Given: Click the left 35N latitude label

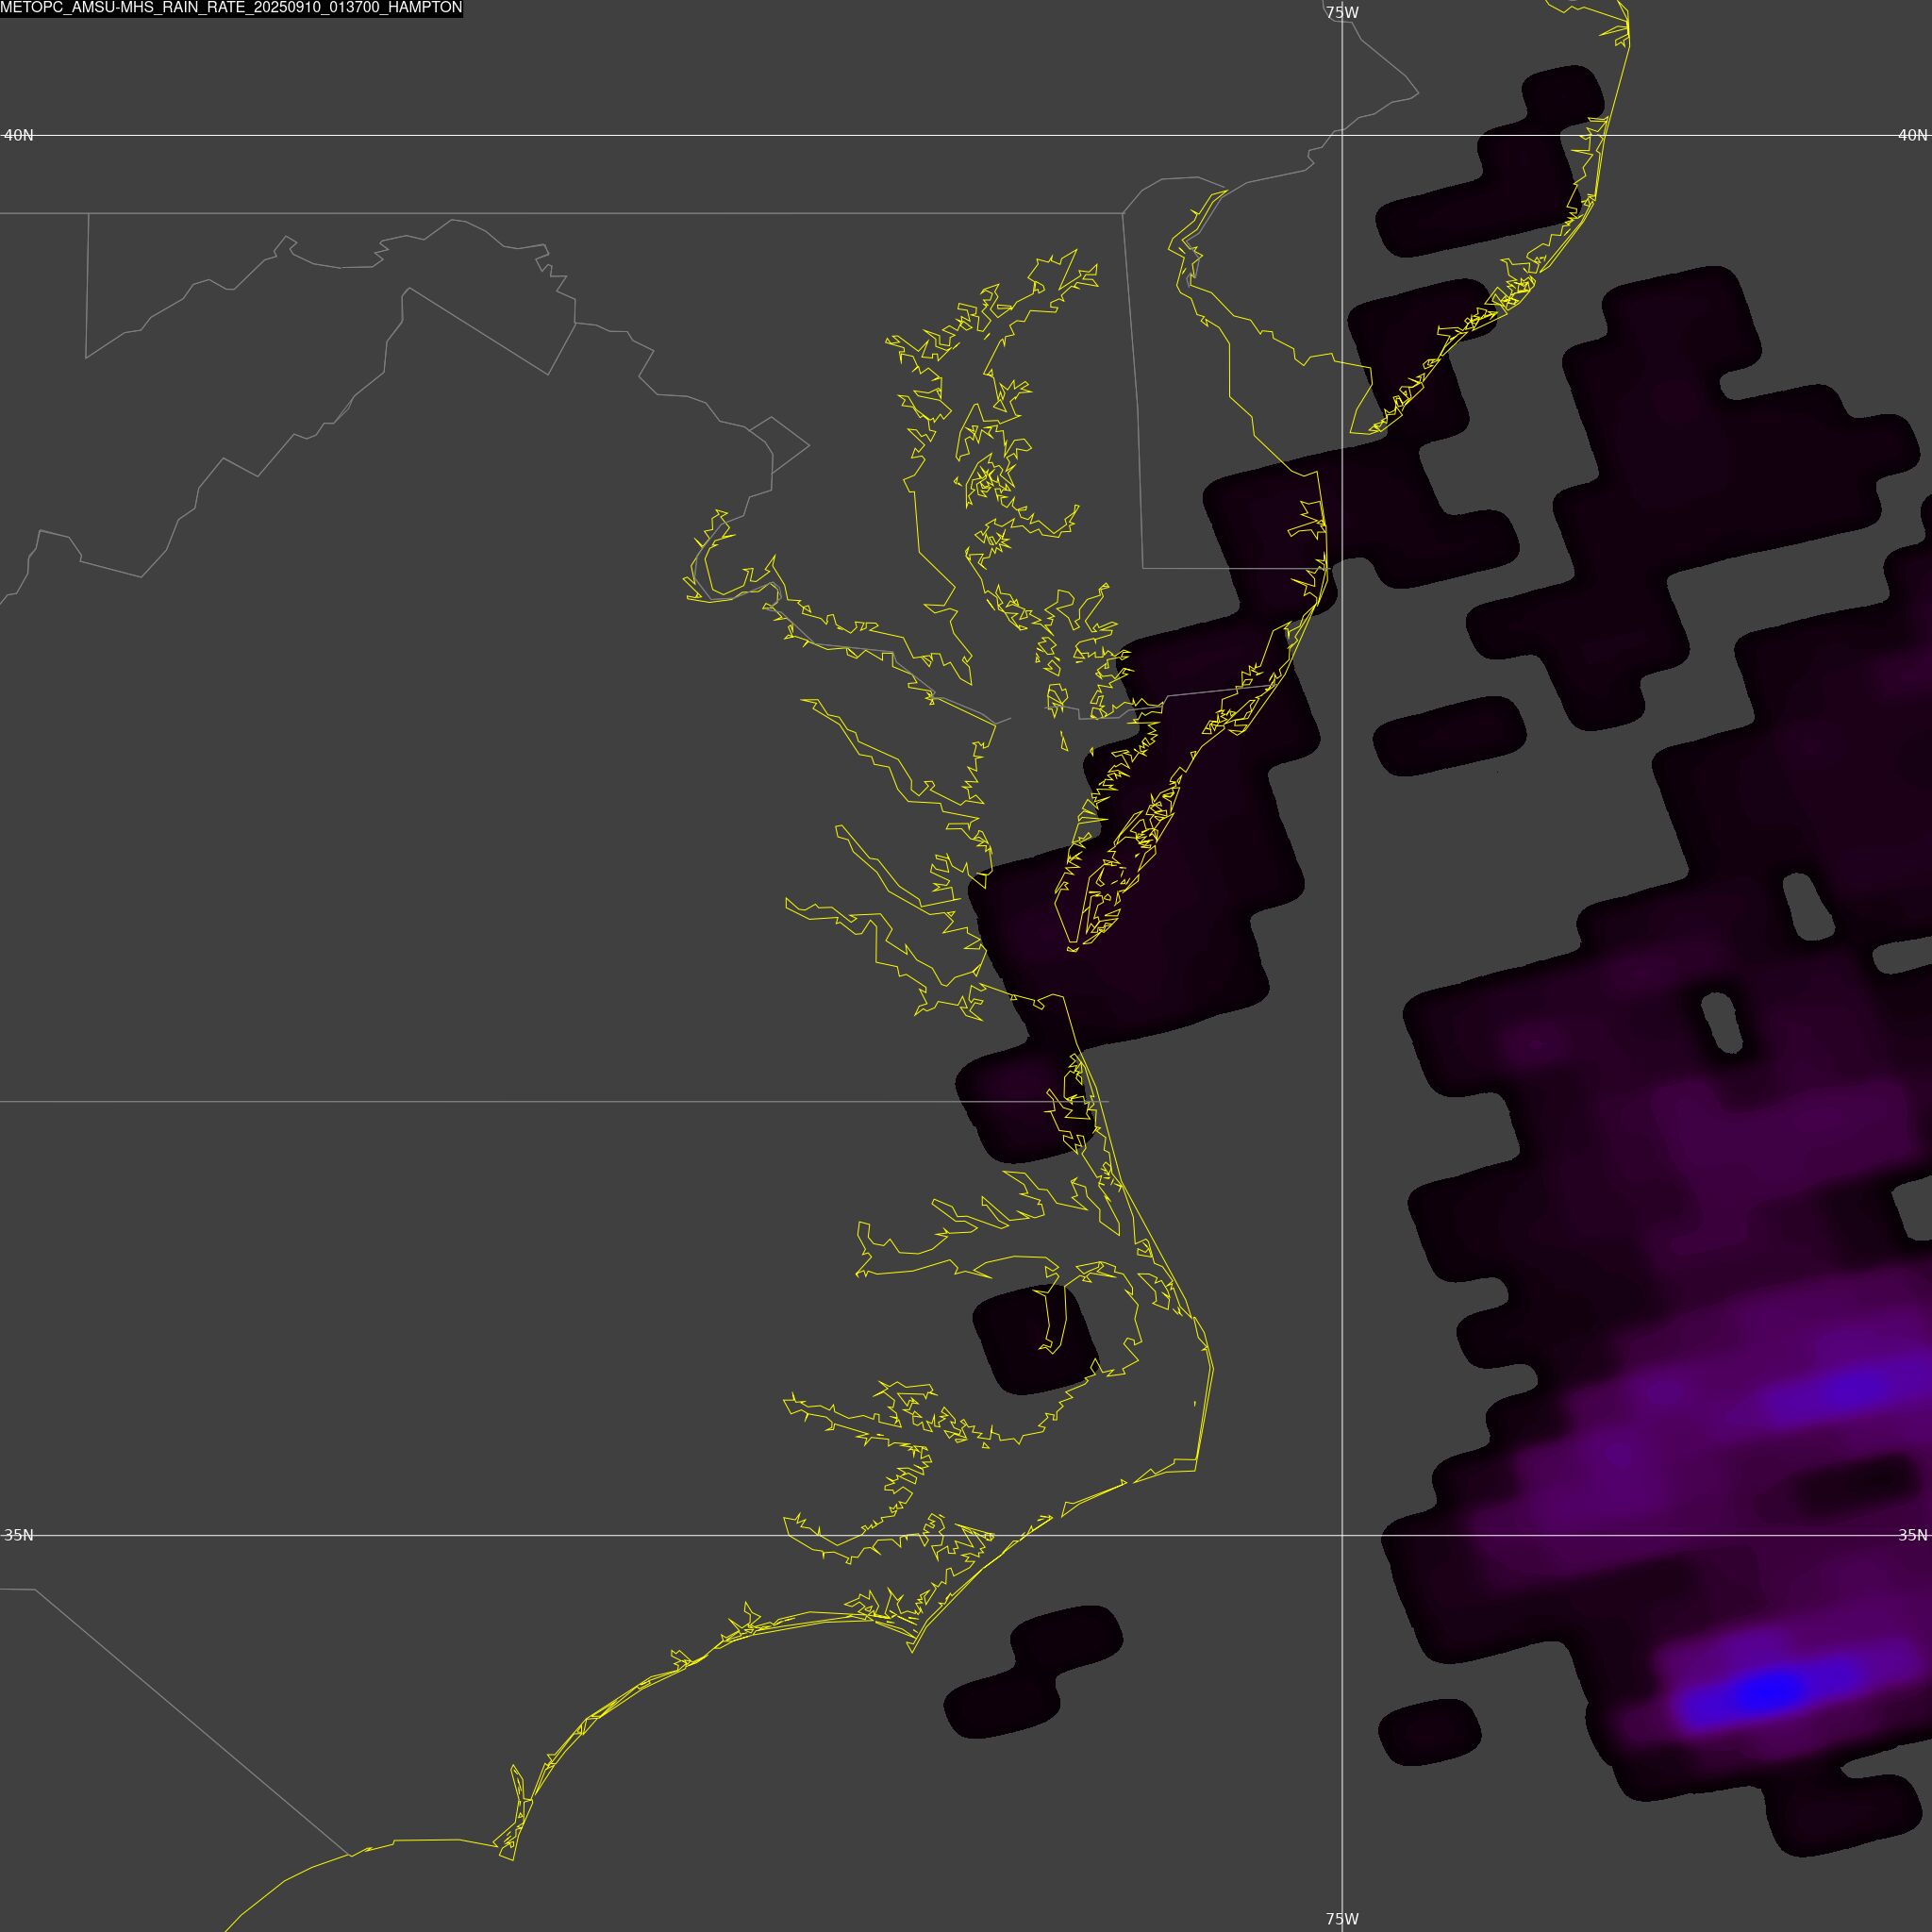Looking at the screenshot, I should click(19, 1535).
